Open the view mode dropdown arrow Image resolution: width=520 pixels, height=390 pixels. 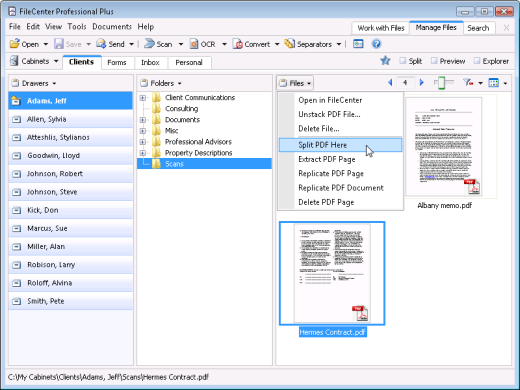pyautogui.click(x=505, y=83)
